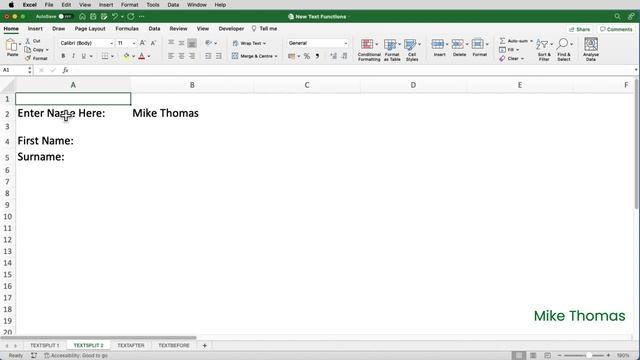Click the Home icon in the title bar

[x=82, y=16]
